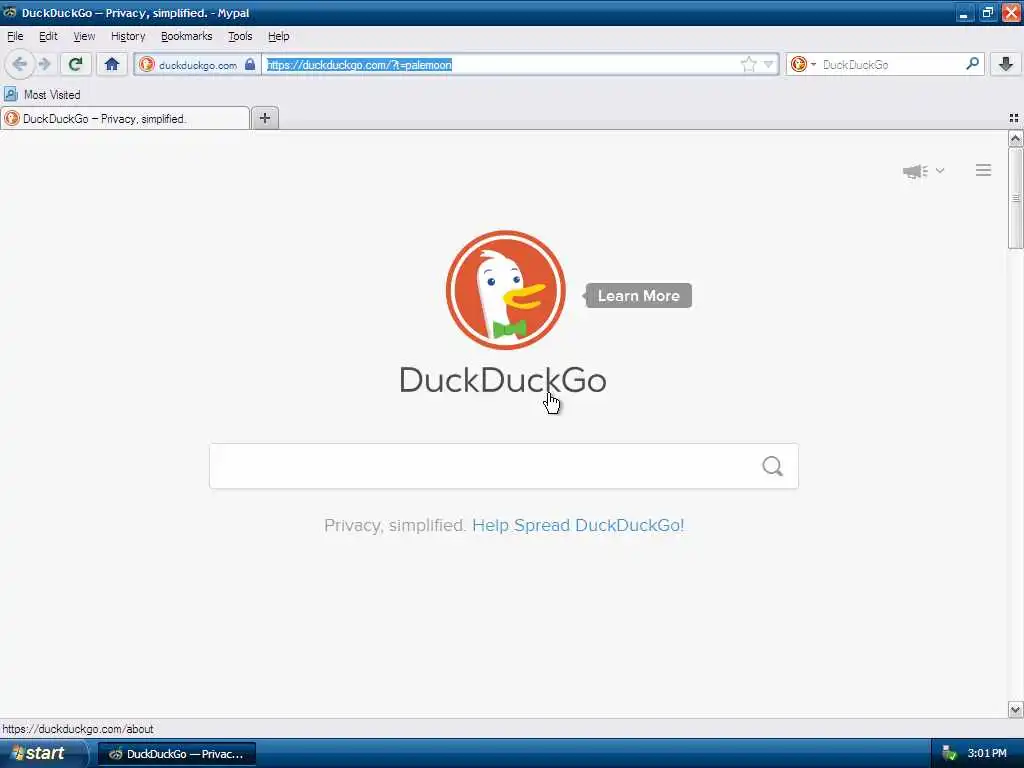
Task: Open the URL history dropdown arrow
Action: [768, 64]
